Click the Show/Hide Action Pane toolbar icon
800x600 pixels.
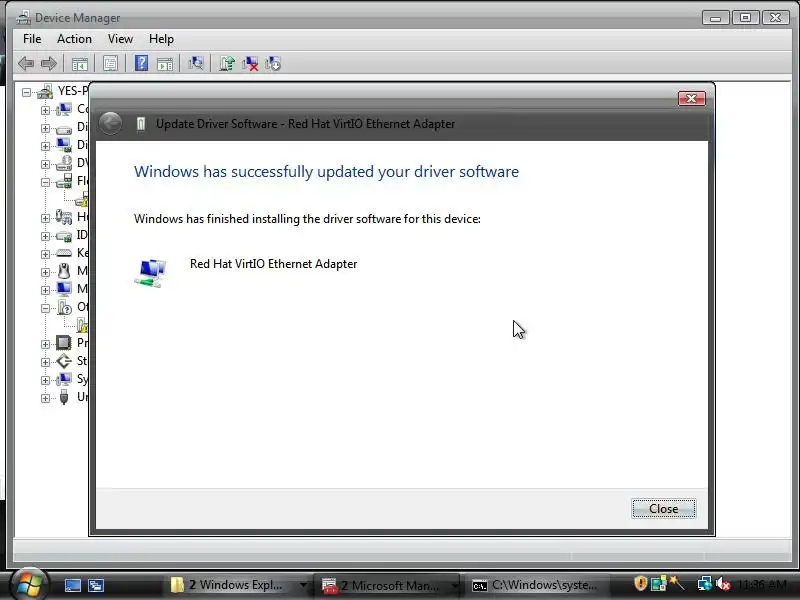pyautogui.click(x=165, y=64)
